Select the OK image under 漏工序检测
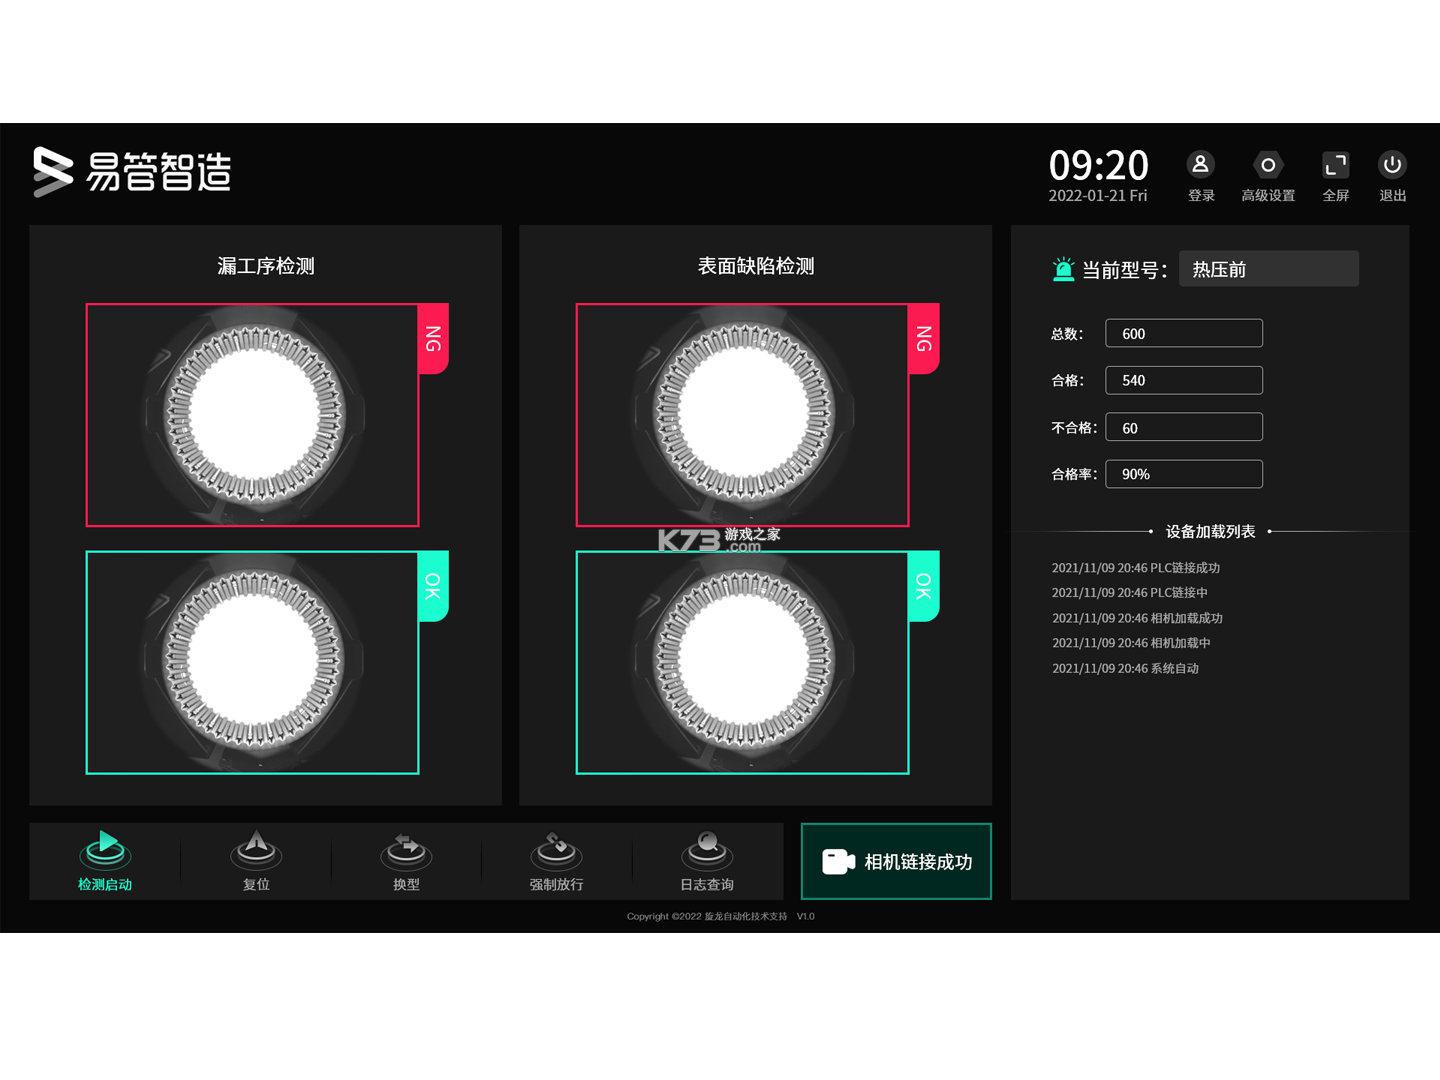 (252, 662)
